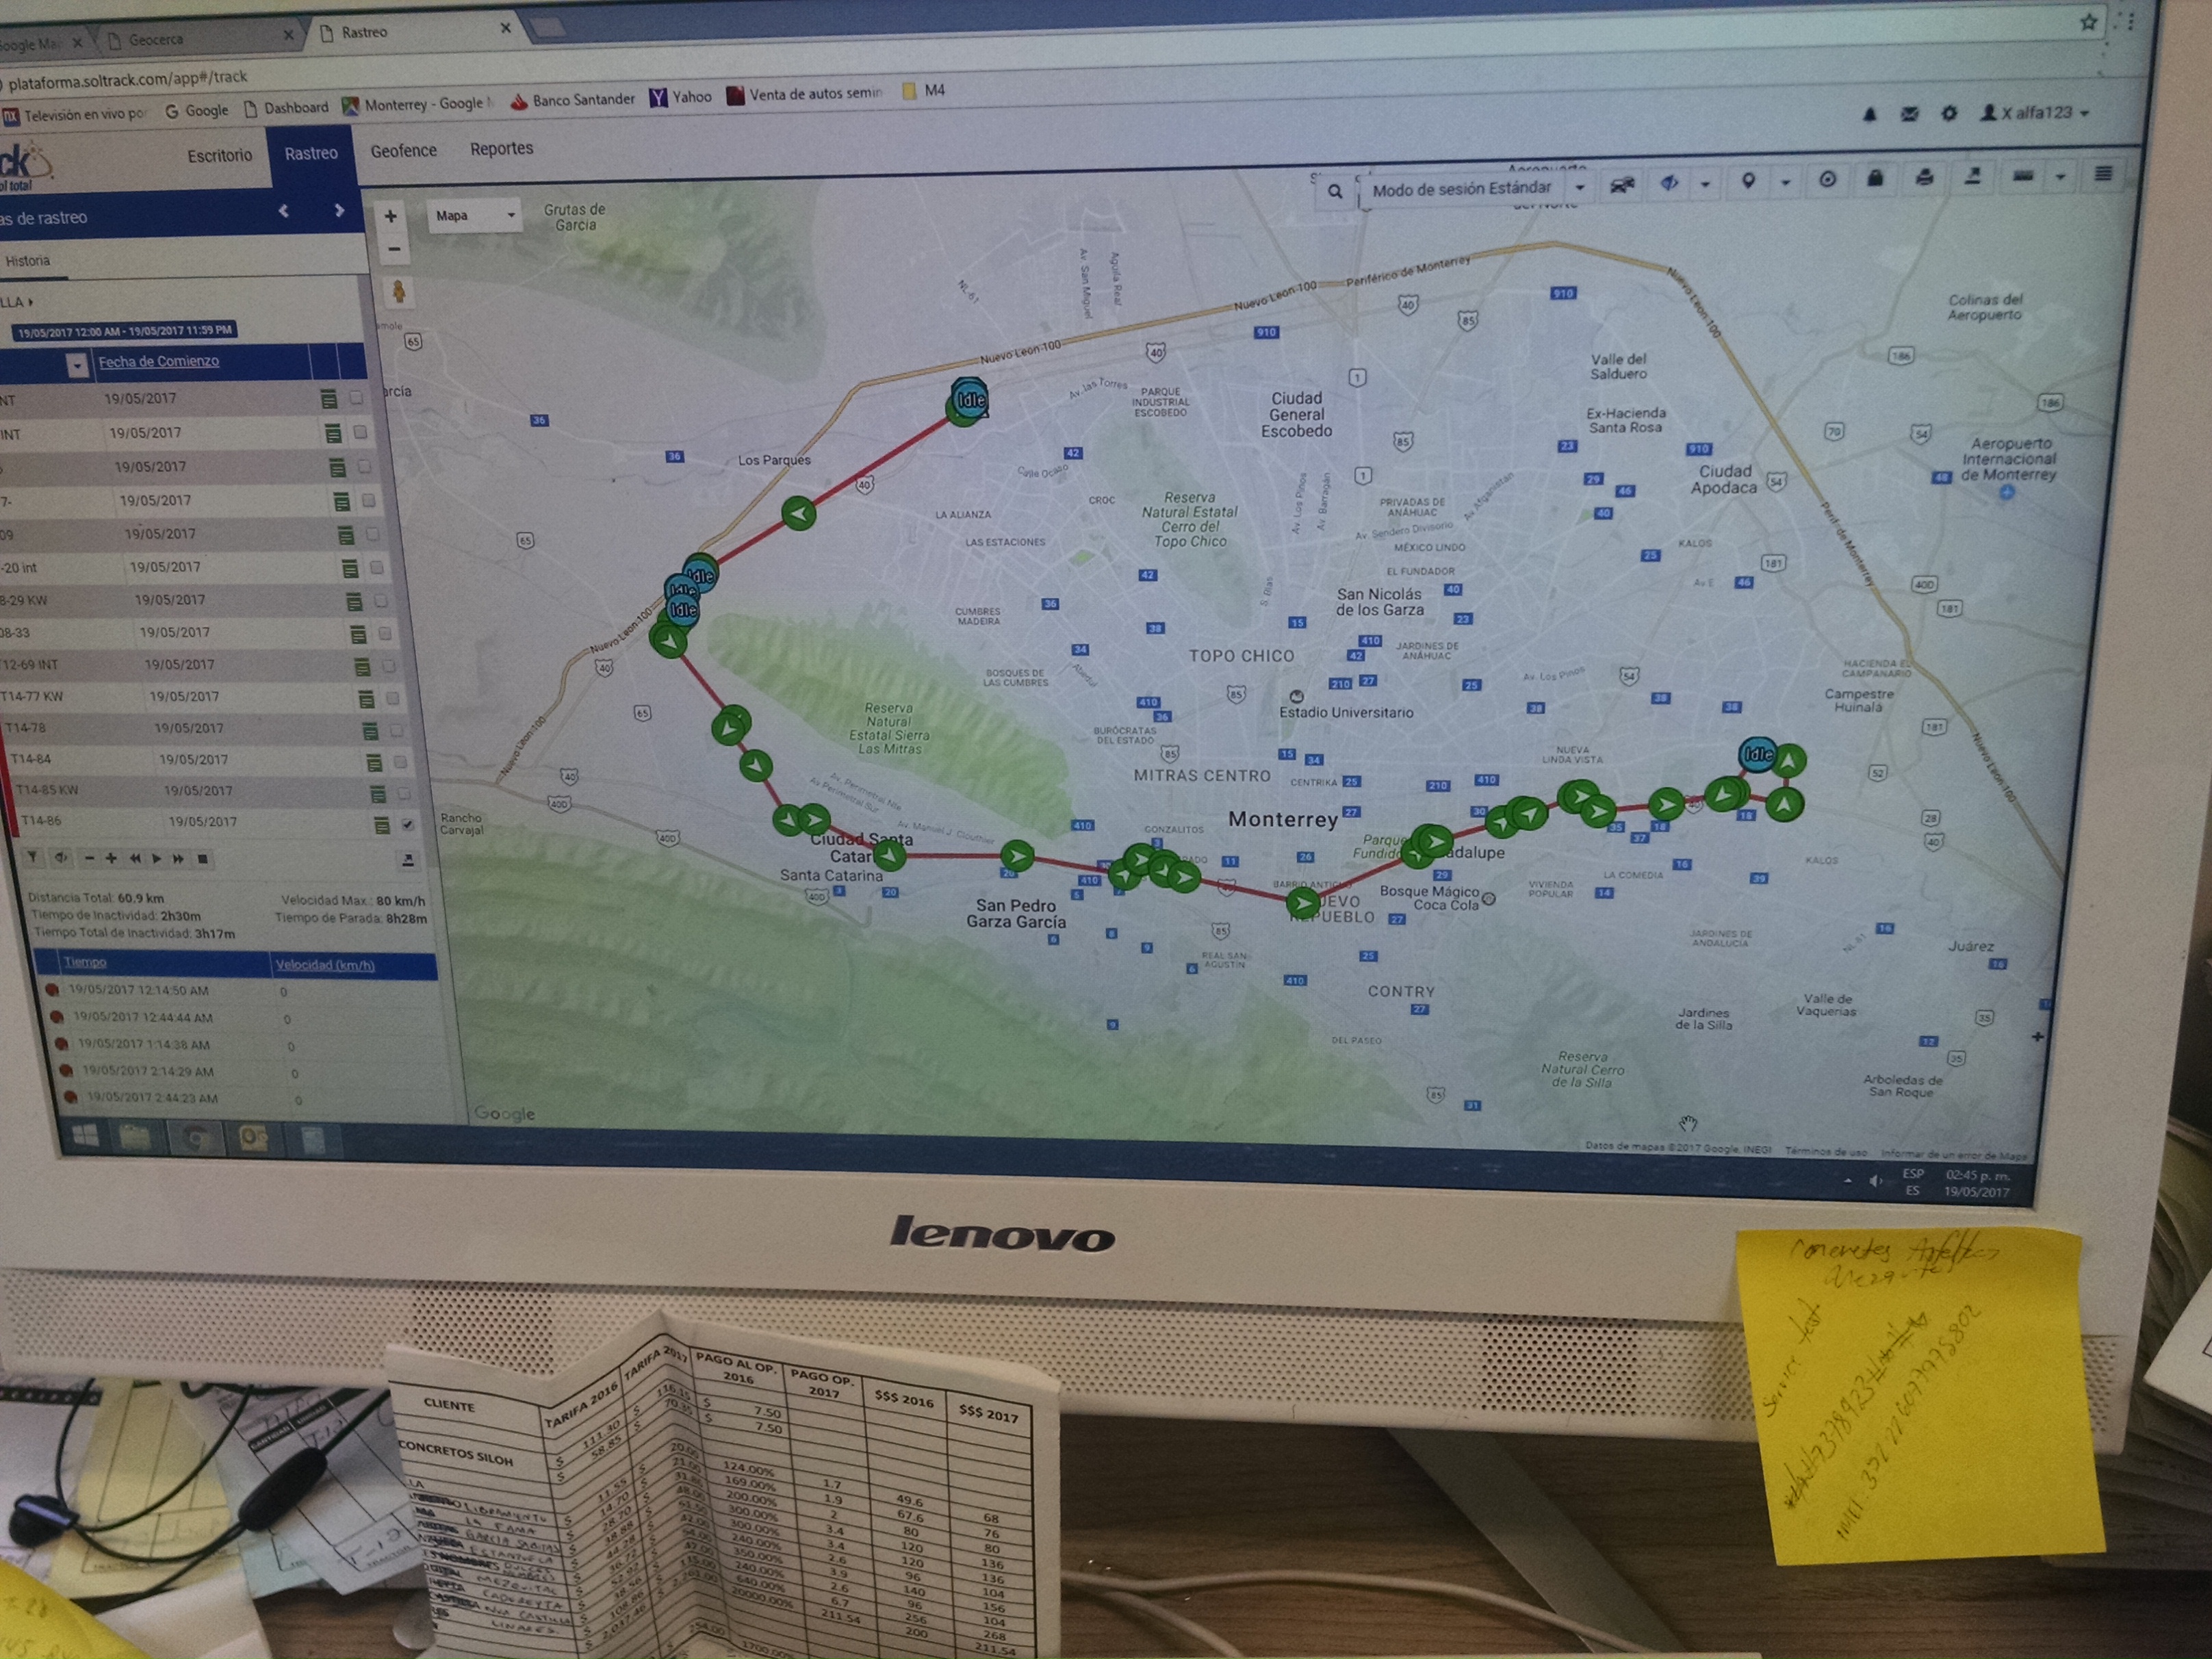Stop the route playback
The image size is (2212, 1659).
pyautogui.click(x=203, y=859)
